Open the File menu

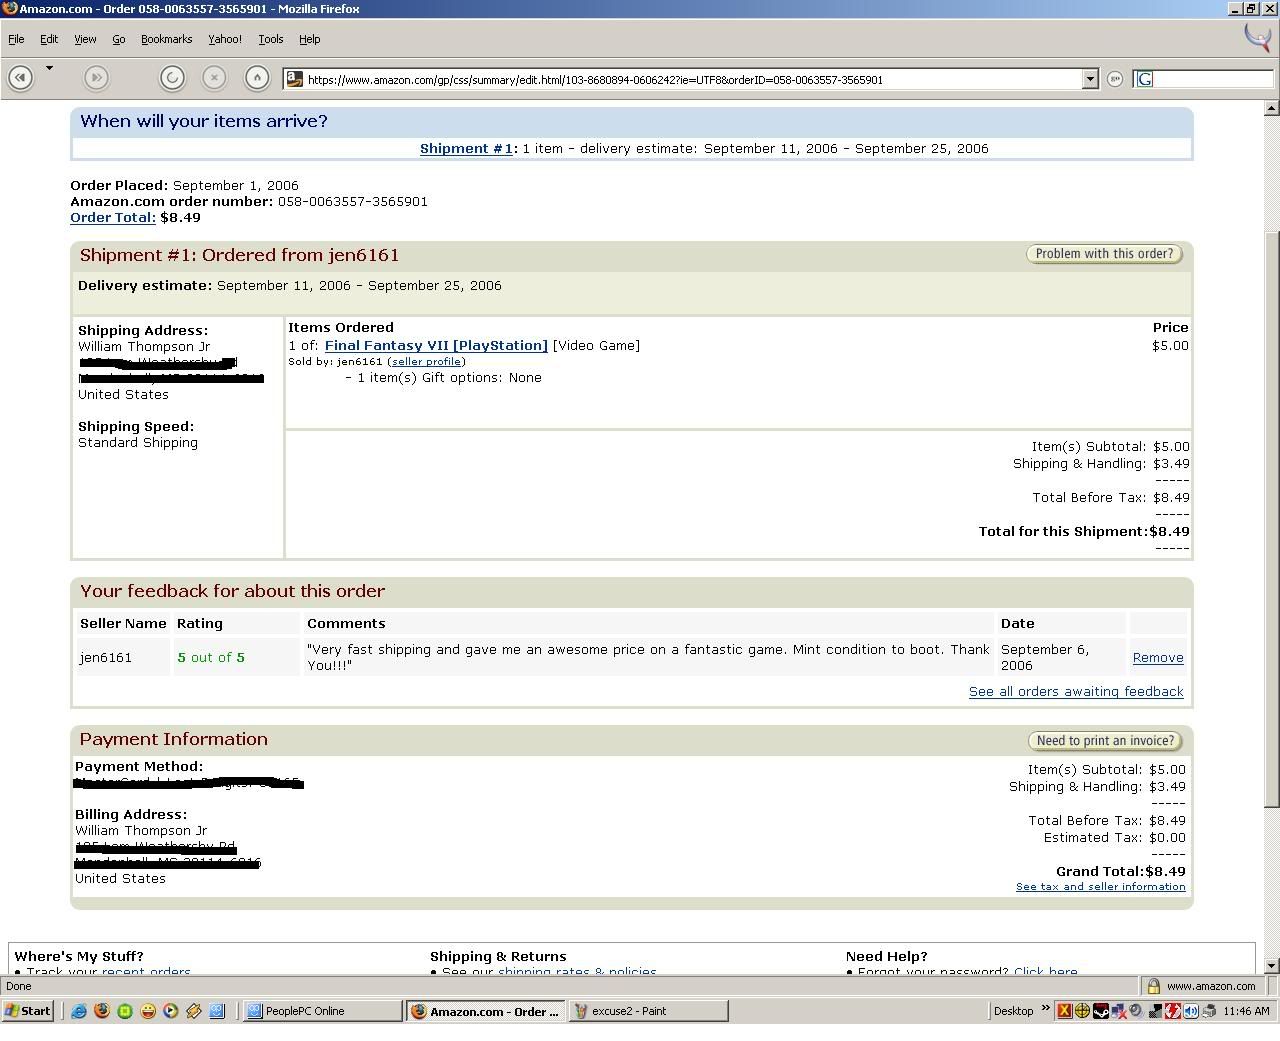coord(16,39)
